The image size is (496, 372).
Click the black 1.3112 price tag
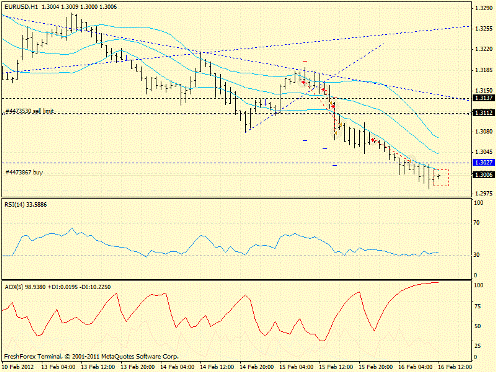coord(484,113)
